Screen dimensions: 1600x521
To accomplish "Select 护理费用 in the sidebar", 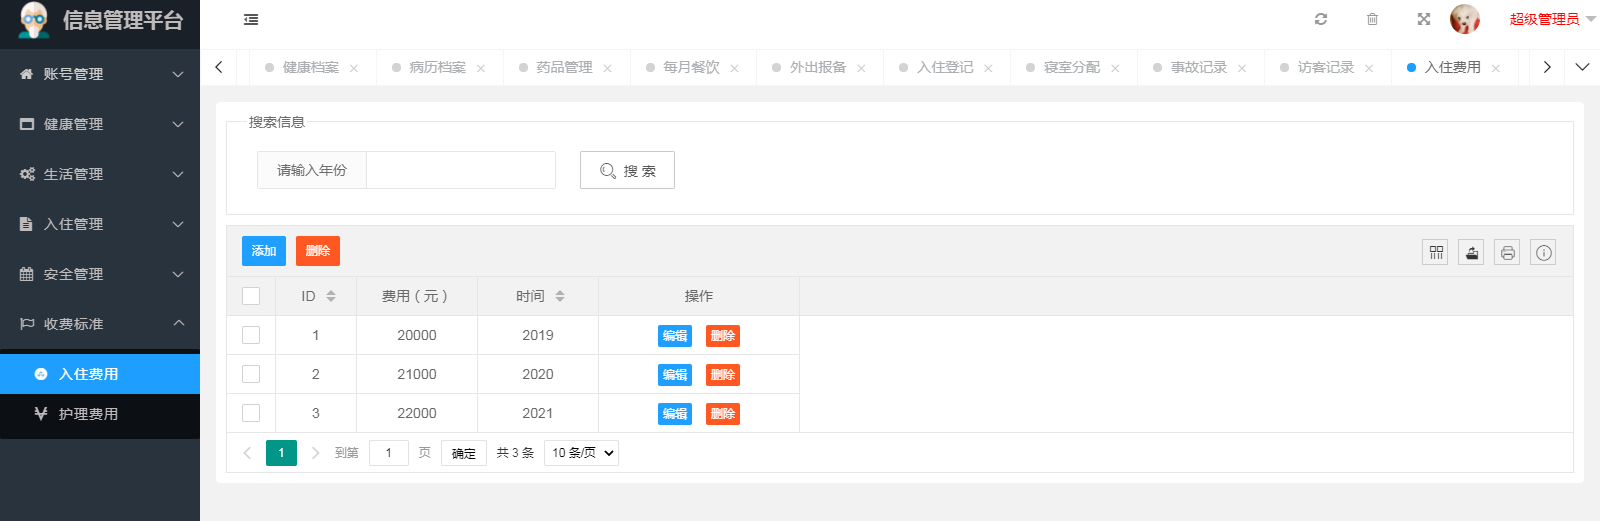I will (x=100, y=414).
